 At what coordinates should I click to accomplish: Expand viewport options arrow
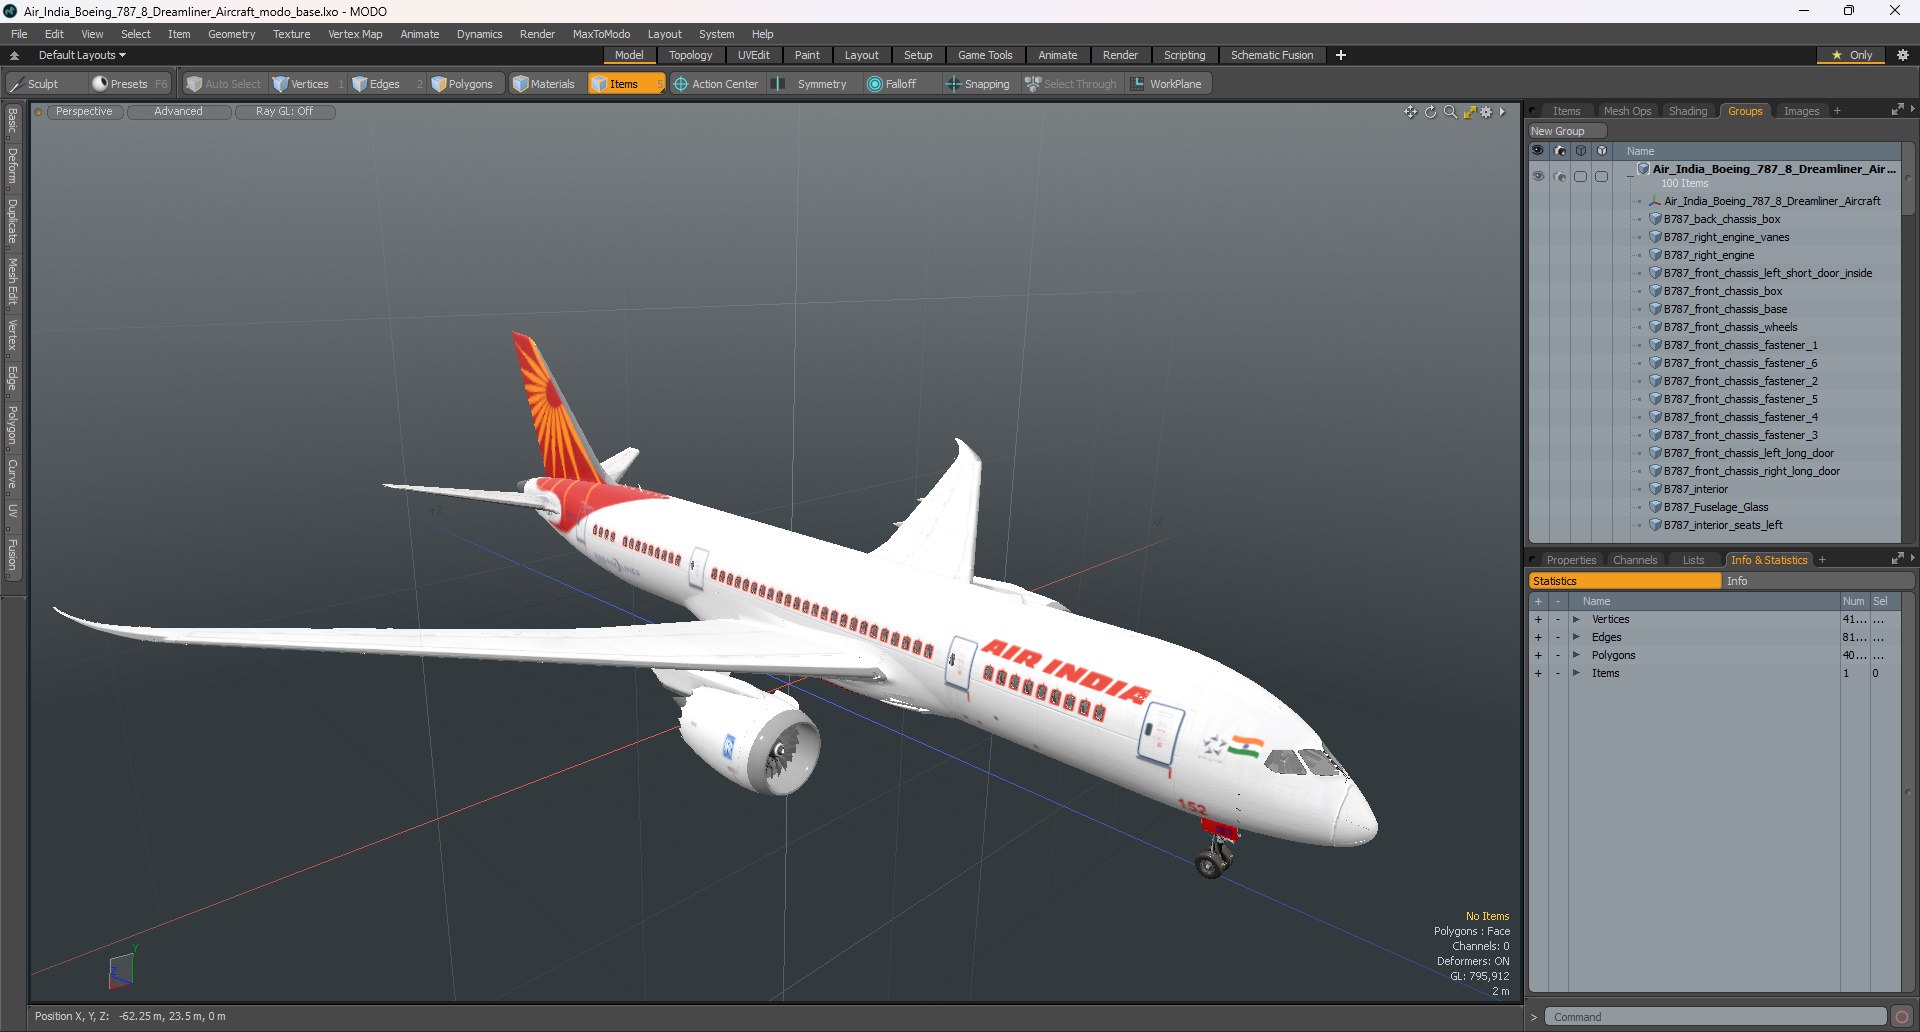click(1503, 112)
